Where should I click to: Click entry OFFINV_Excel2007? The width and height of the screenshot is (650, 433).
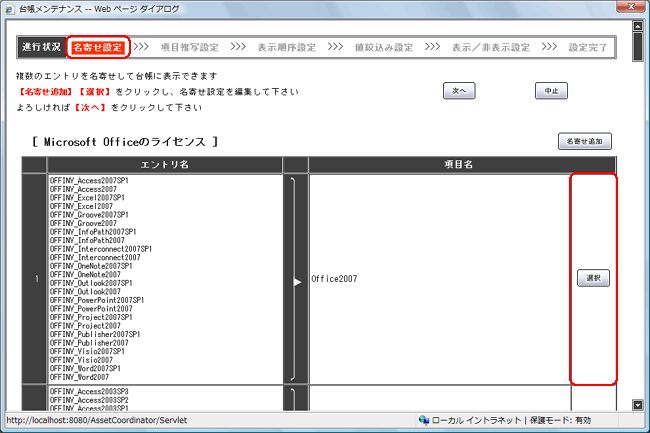[81, 206]
